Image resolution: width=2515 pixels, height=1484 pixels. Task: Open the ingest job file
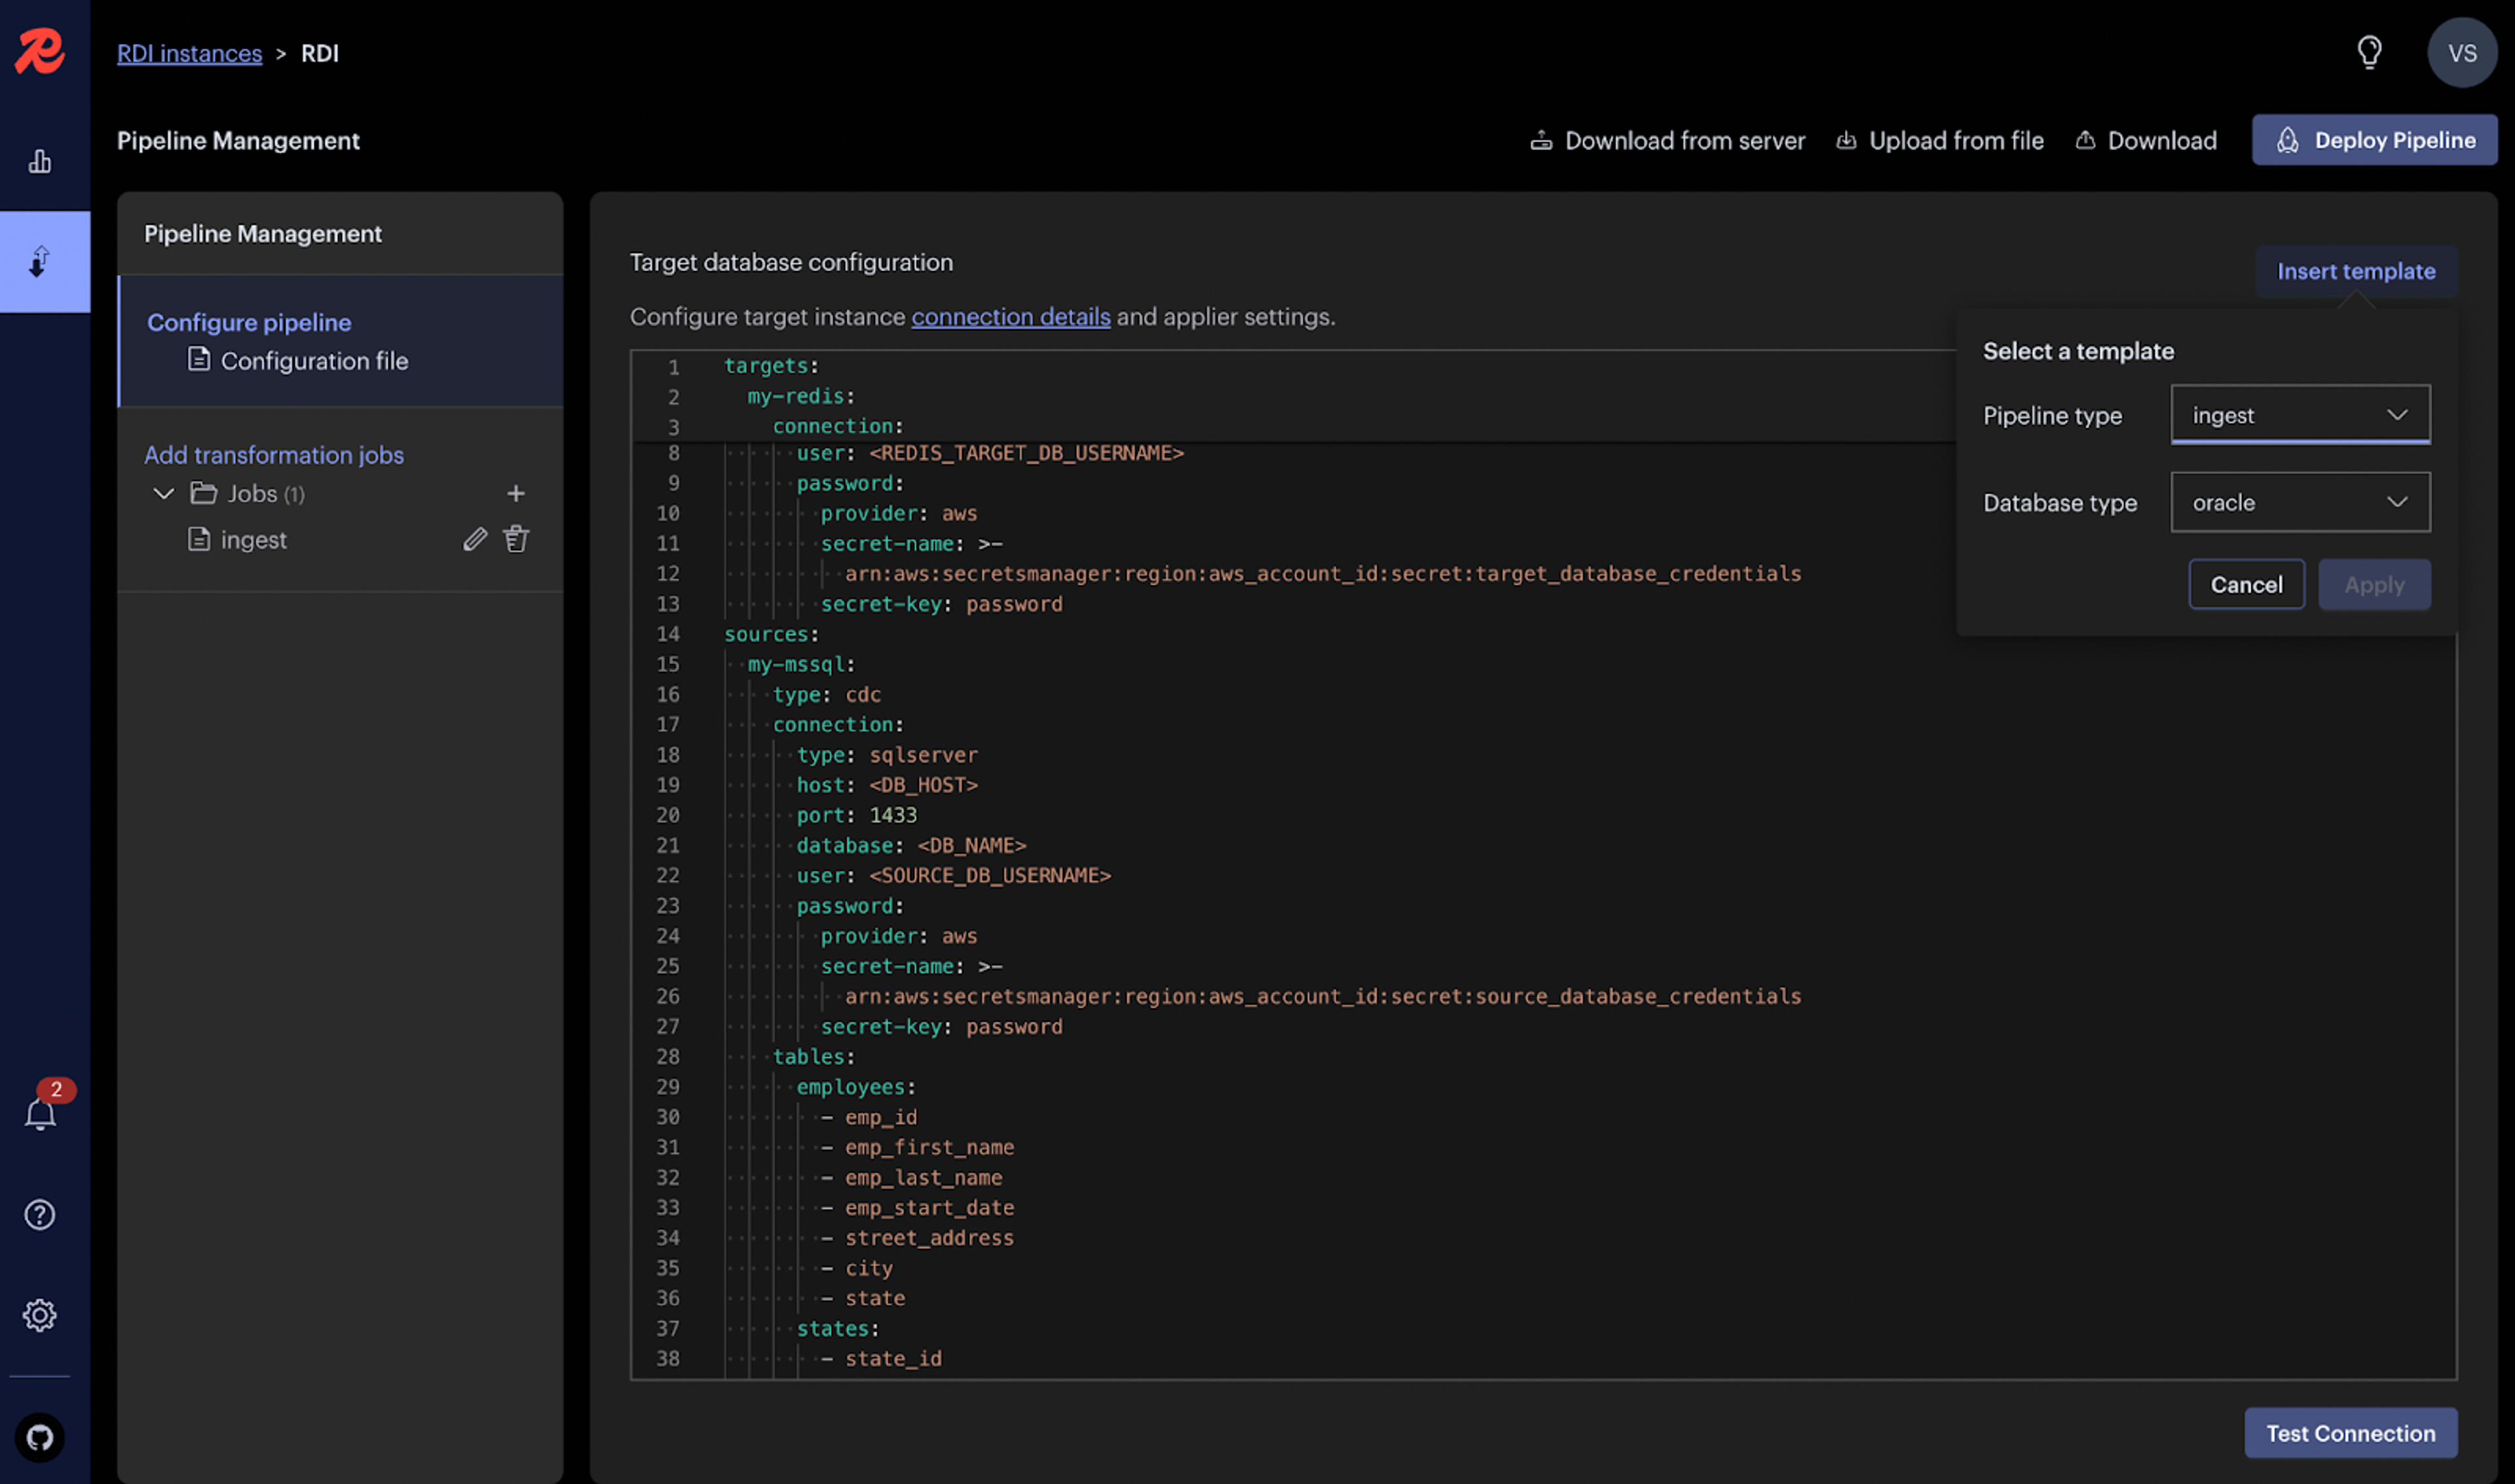tap(253, 540)
